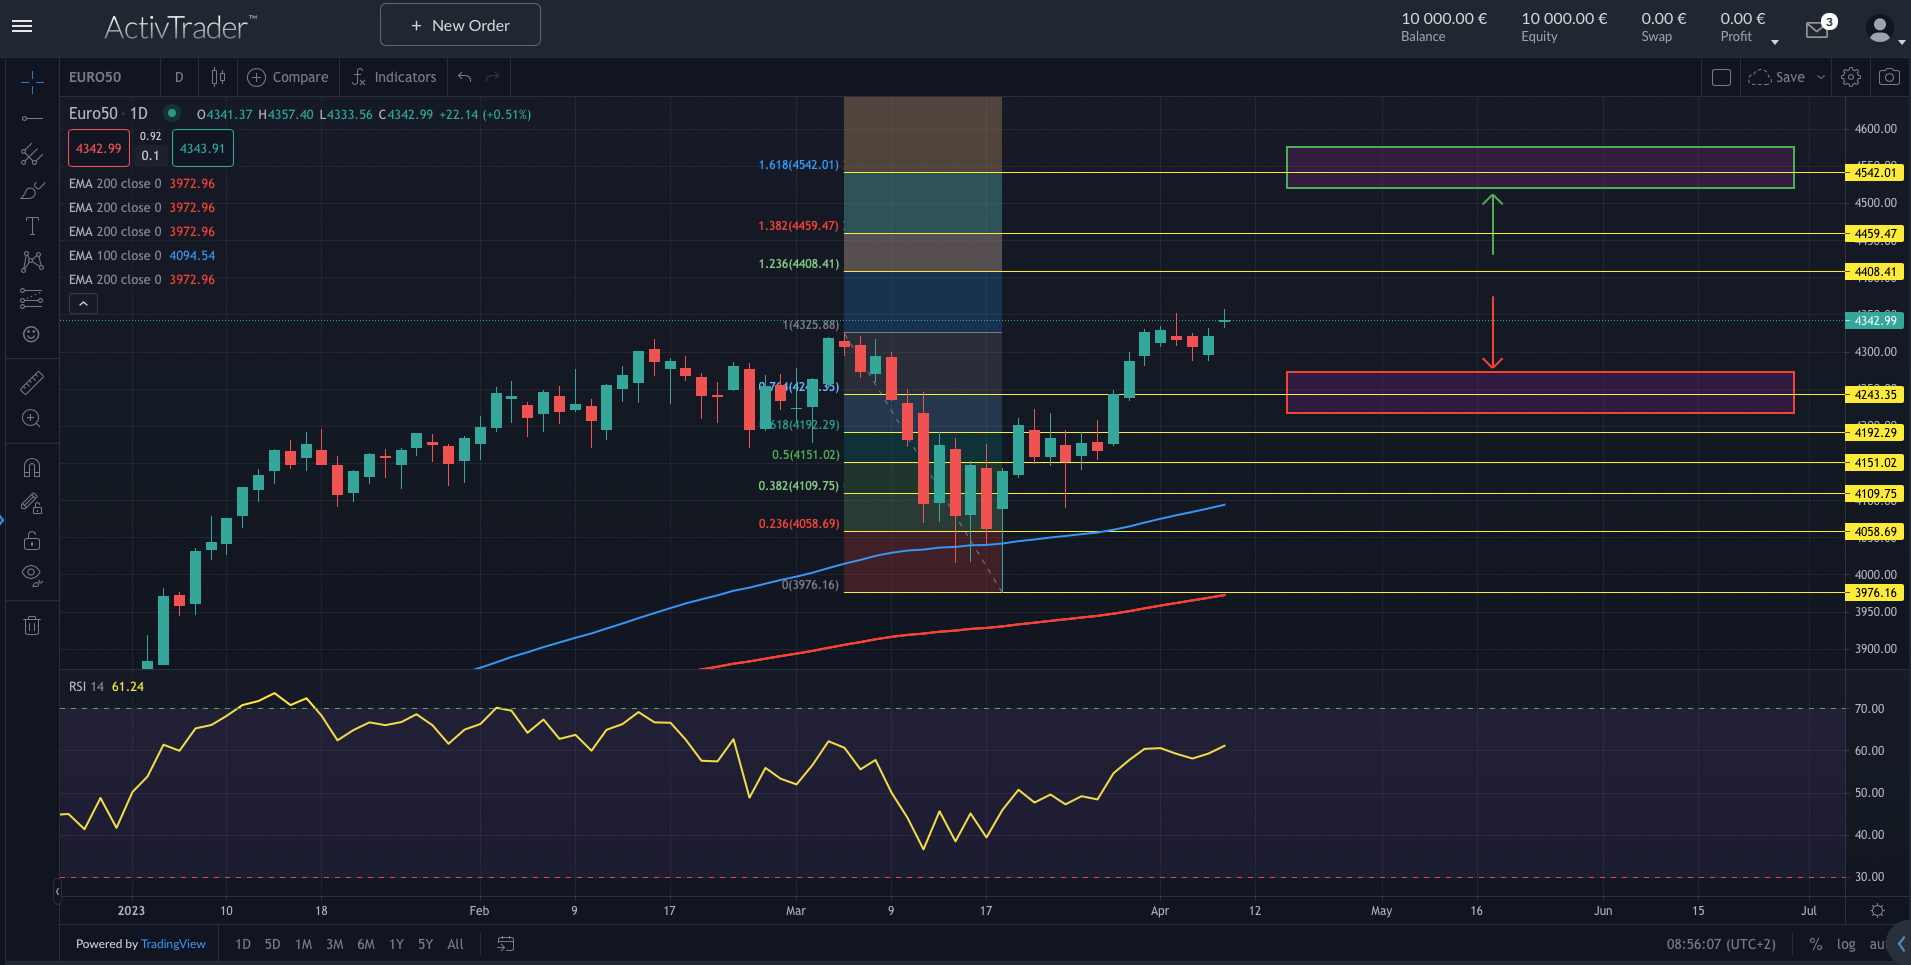Select the zoom-in magnifier tool
The height and width of the screenshot is (965, 1911).
(31, 418)
